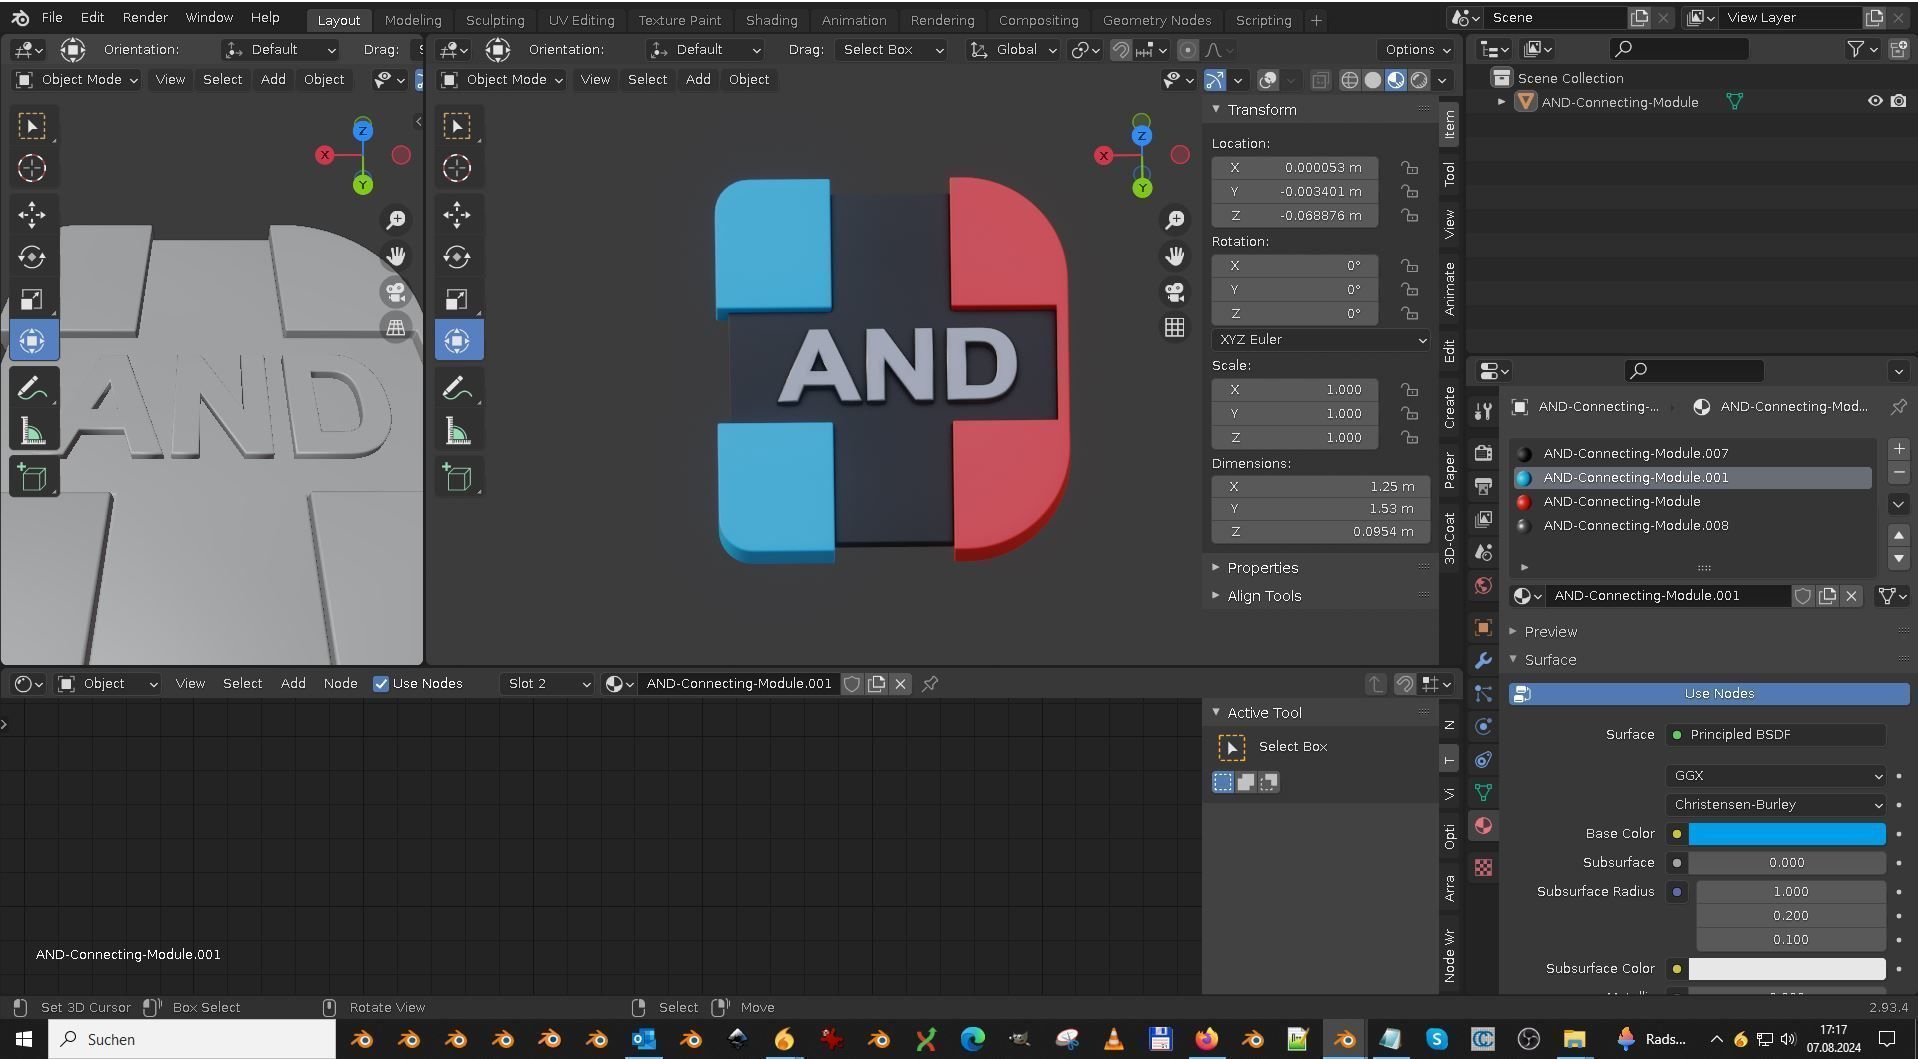The height and width of the screenshot is (1059, 1918).
Task: Open the Slot 2 dropdown in node editor
Action: pos(547,684)
